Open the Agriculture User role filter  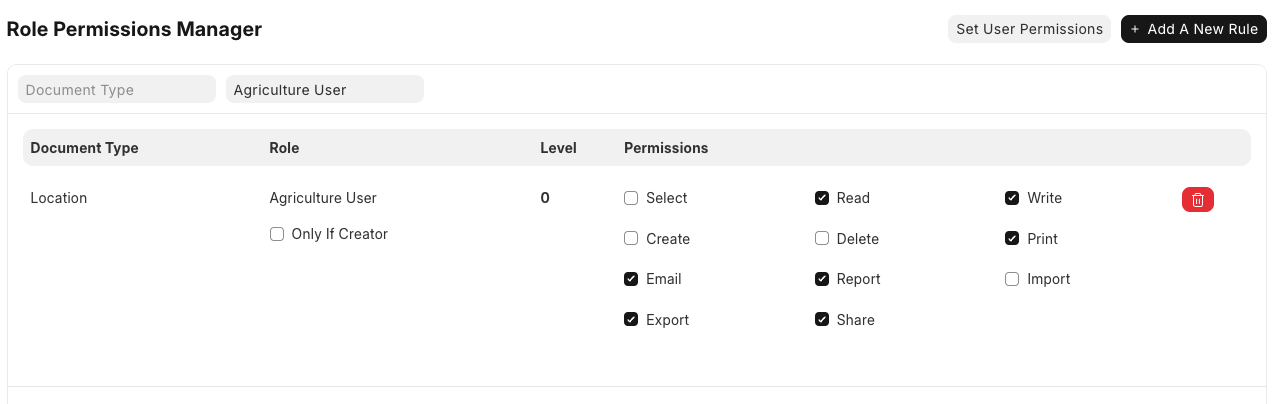(324, 89)
